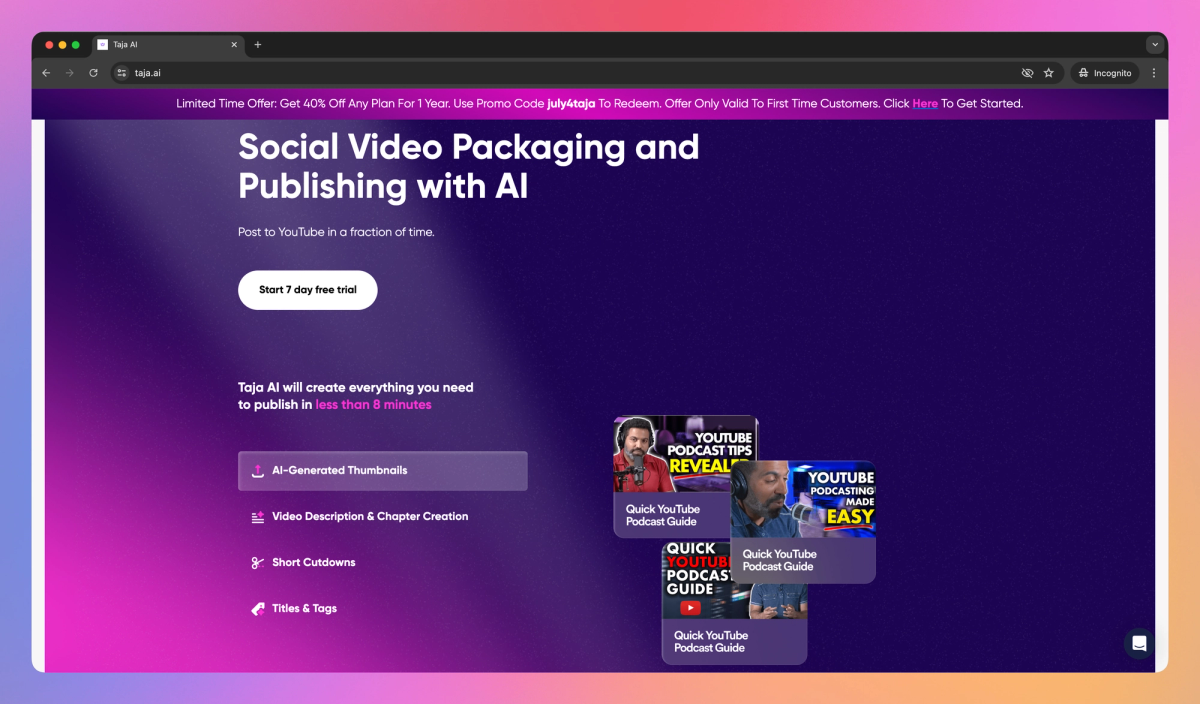1200x704 pixels.
Task: Open the chat support widget
Action: (x=1139, y=643)
